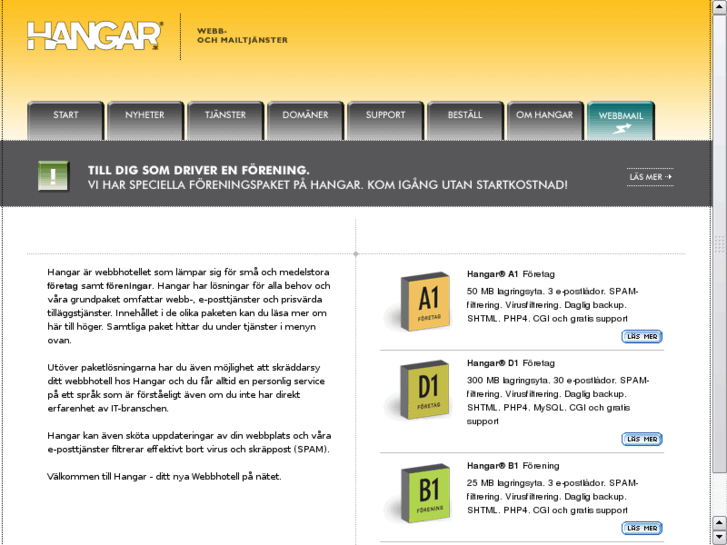Click 'Välkommen till Hangar' closing sentence
This screenshot has width=727, height=545.
pyautogui.click(x=164, y=477)
